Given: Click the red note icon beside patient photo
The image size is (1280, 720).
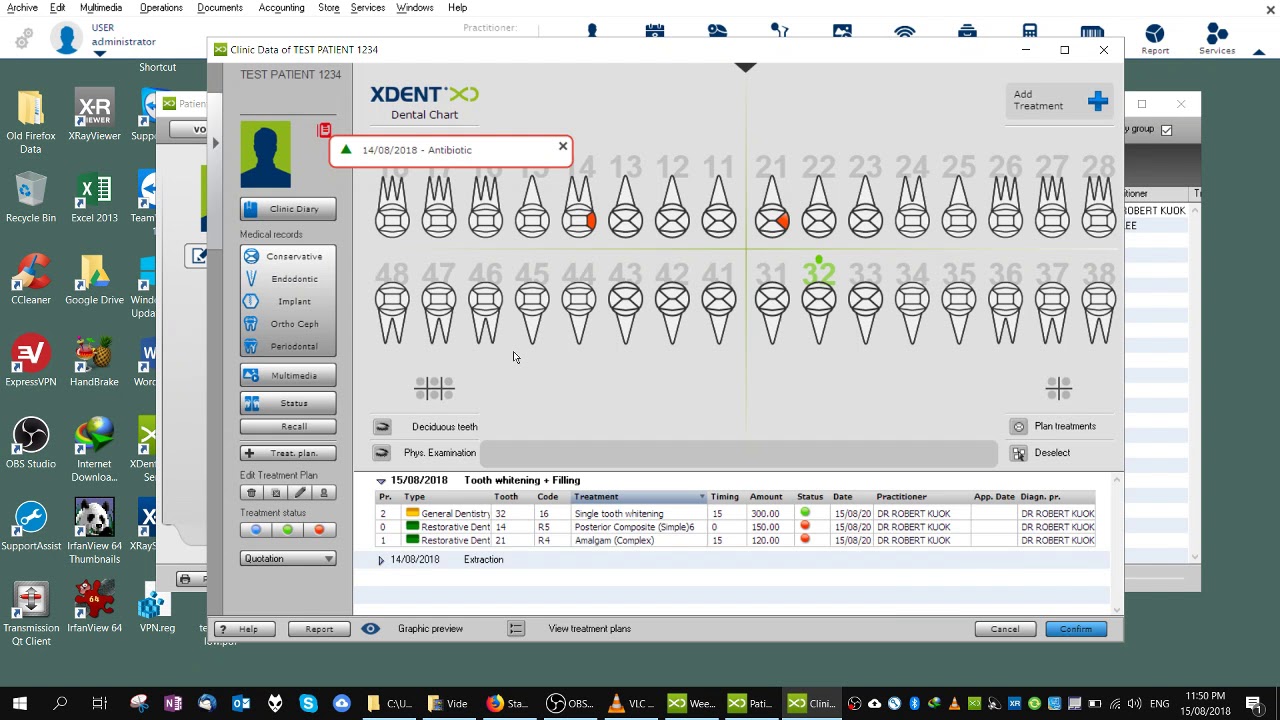Looking at the screenshot, I should [325, 131].
